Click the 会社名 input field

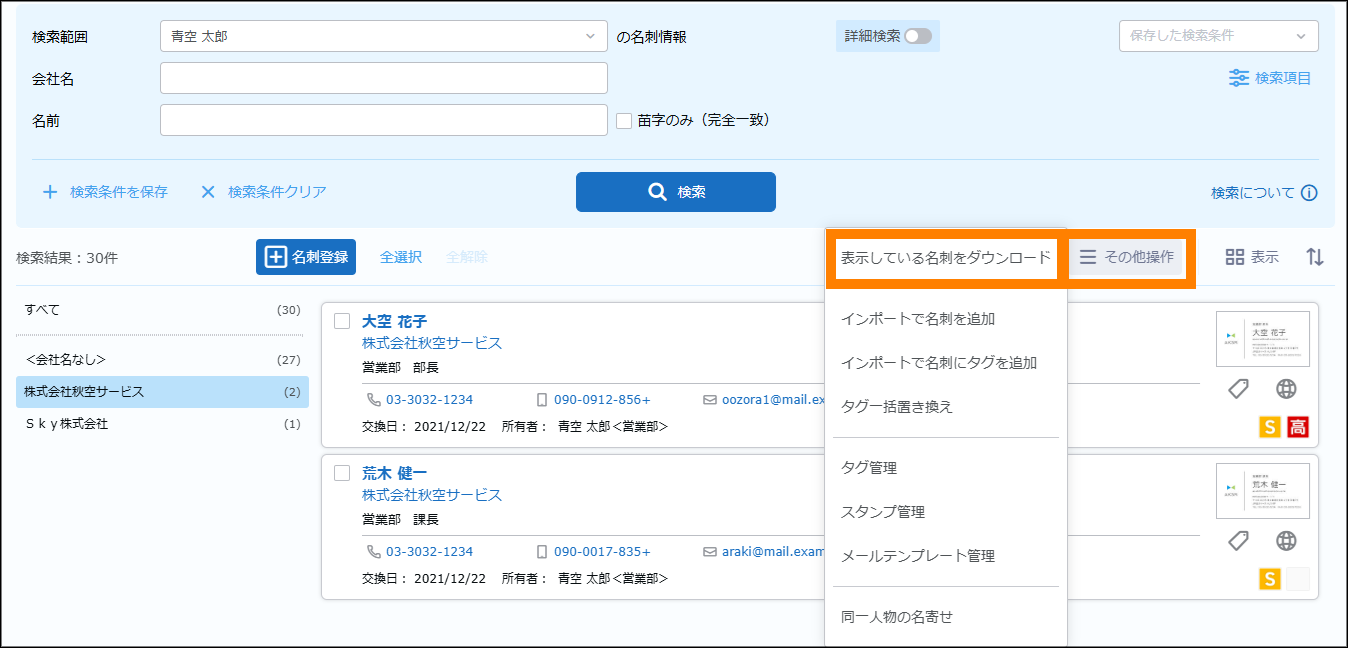coord(383,78)
